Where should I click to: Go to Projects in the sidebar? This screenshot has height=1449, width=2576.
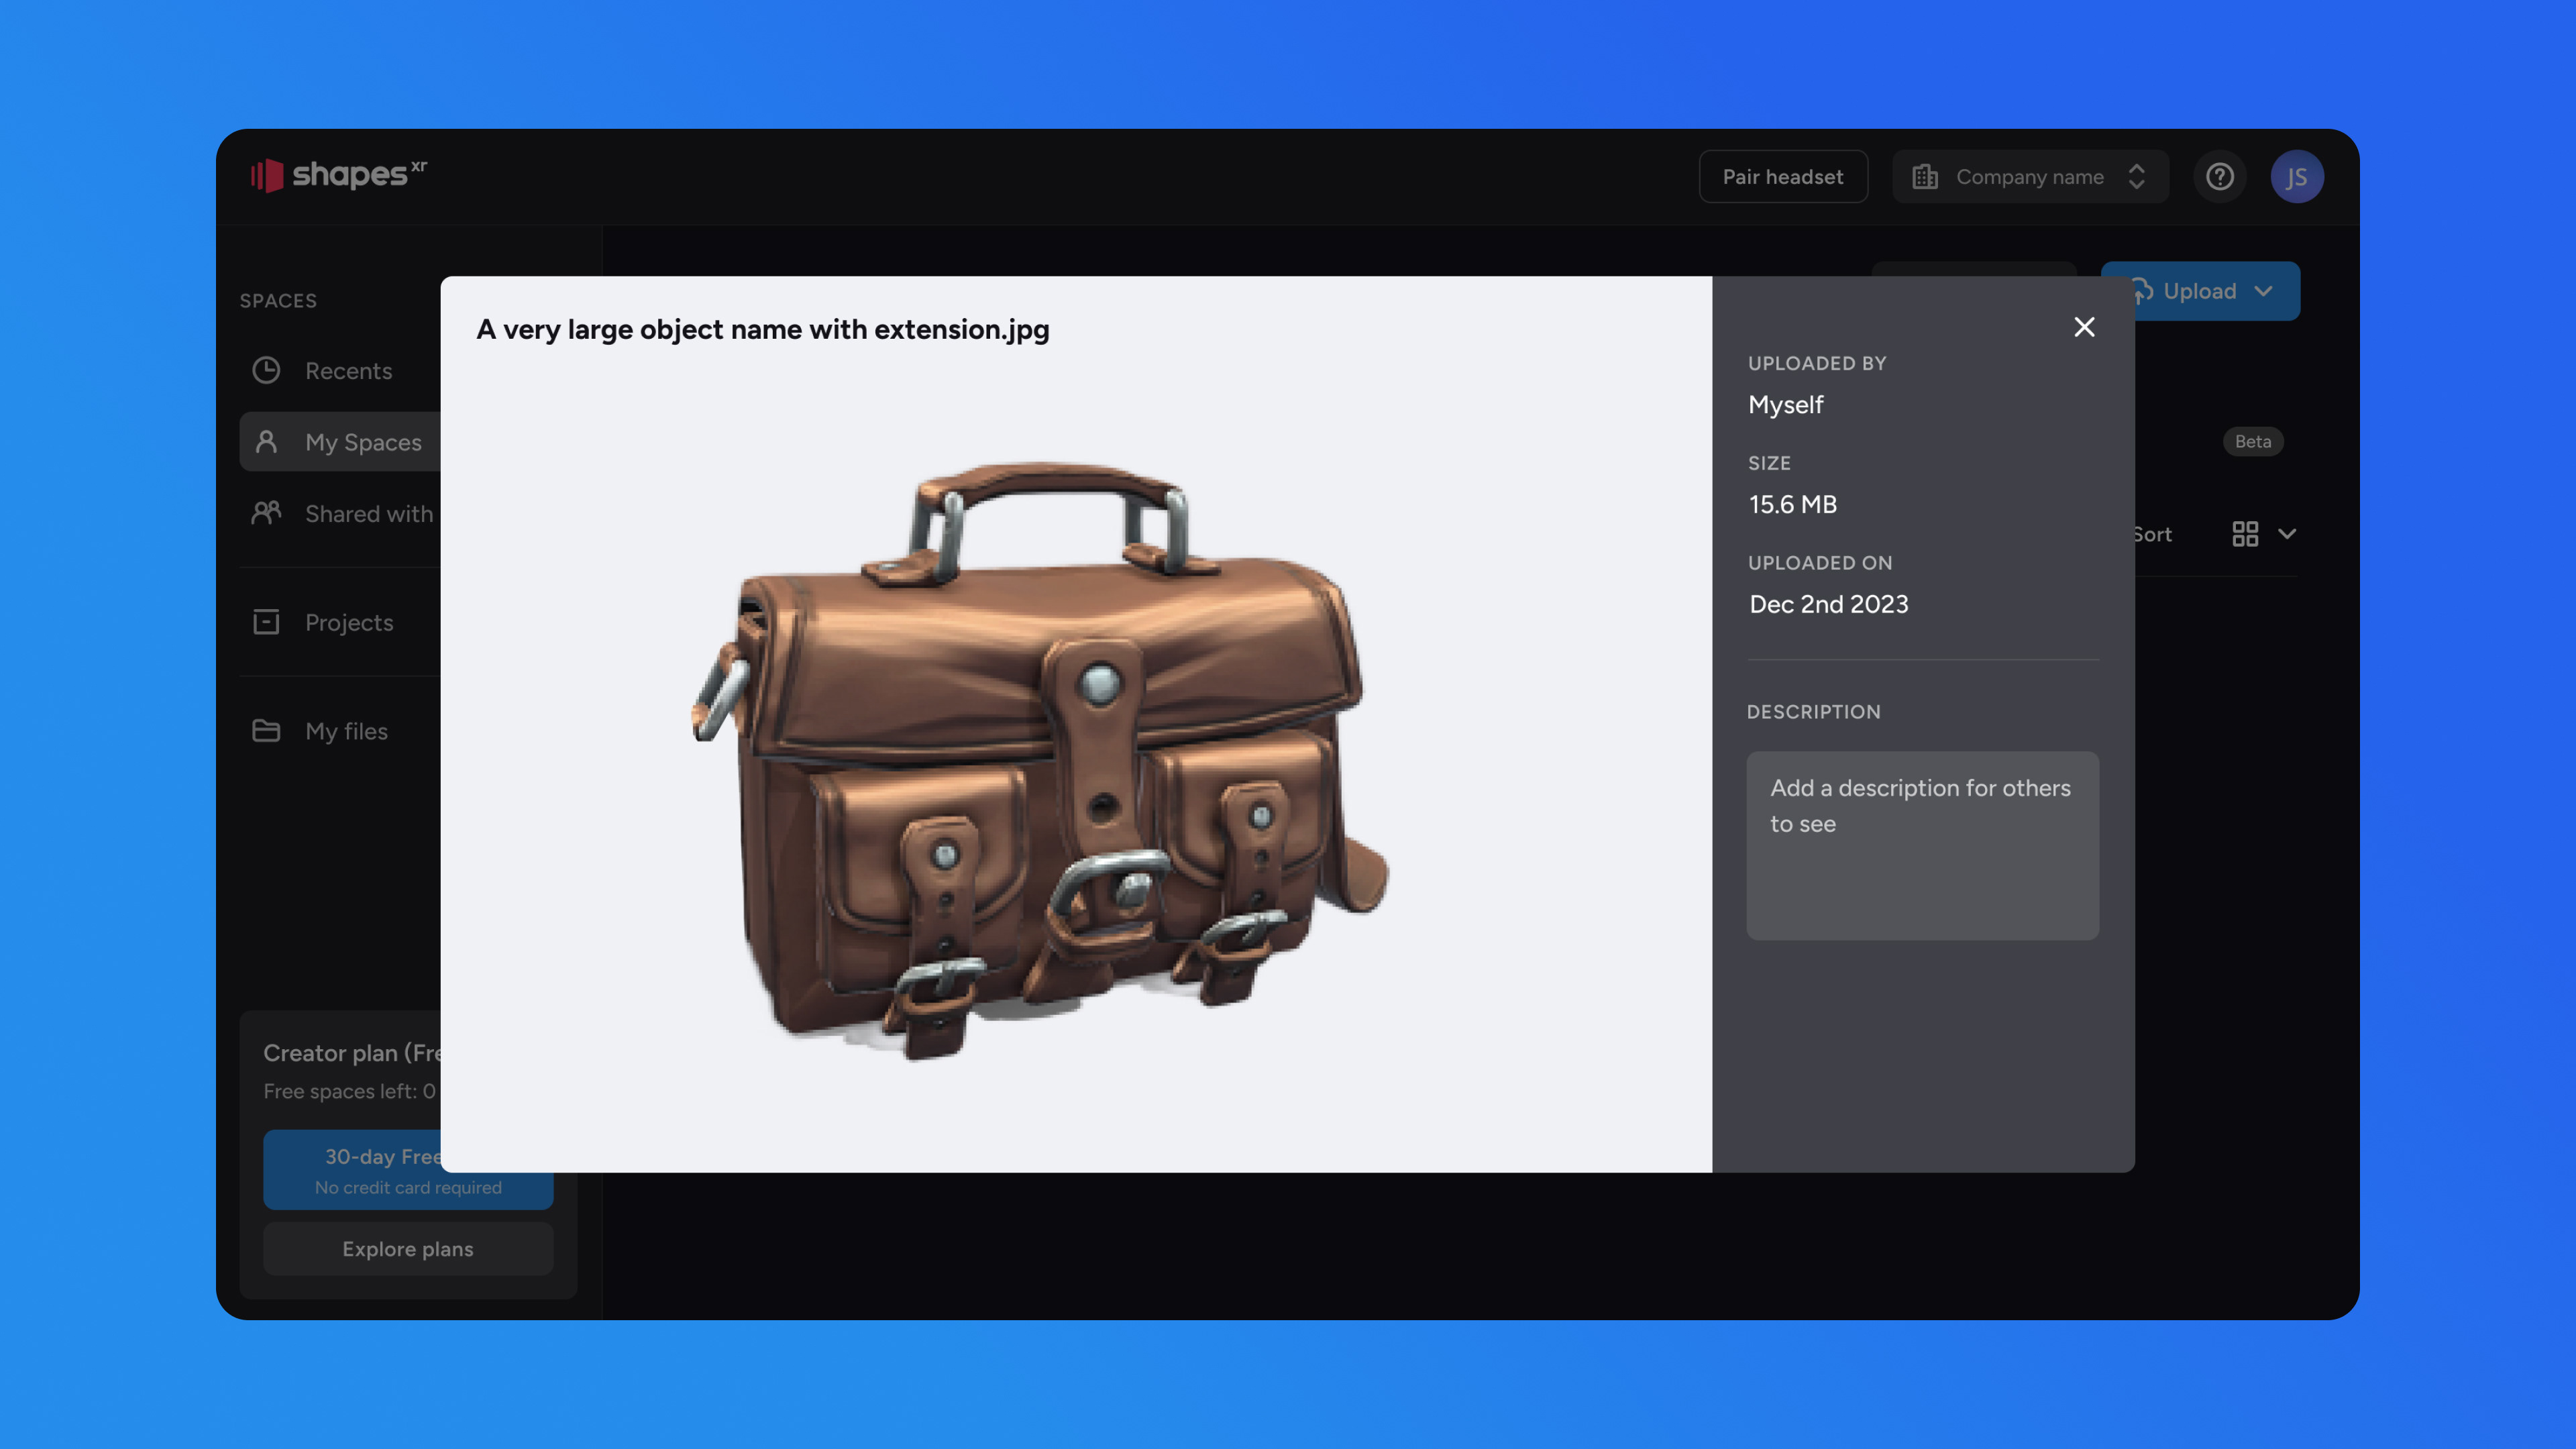(340, 622)
